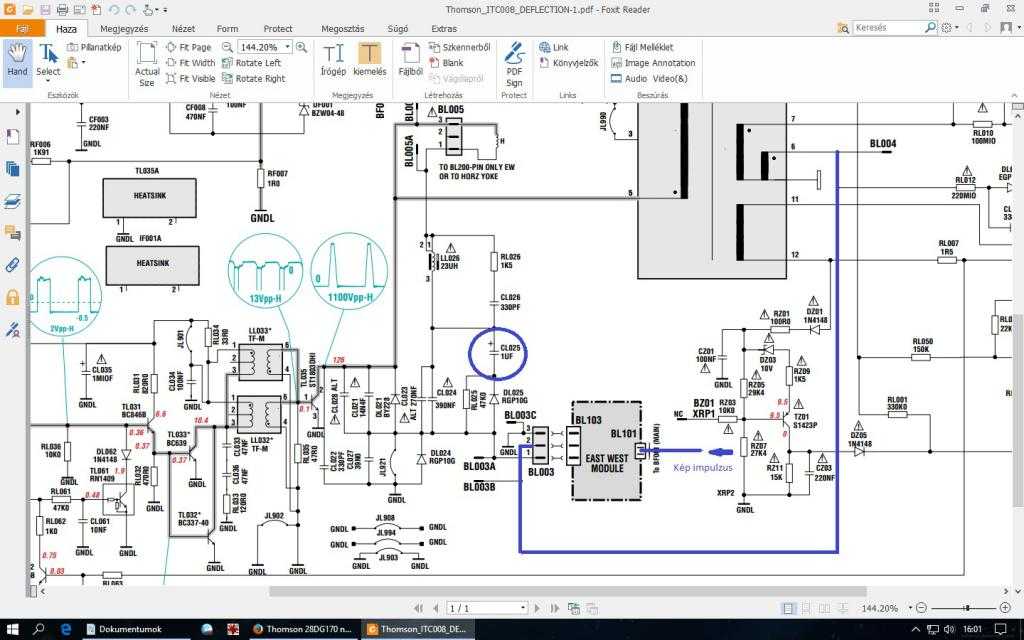Create PDF from scanner with Szkennerből
Viewport: 1024px width, 640px height.
coord(460,47)
